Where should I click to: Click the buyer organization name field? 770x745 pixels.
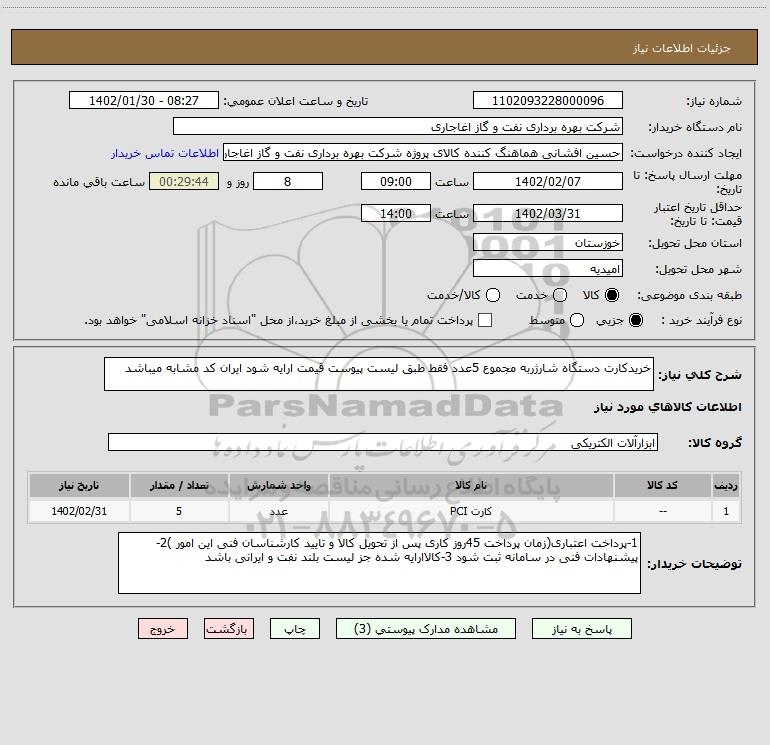coord(398,127)
